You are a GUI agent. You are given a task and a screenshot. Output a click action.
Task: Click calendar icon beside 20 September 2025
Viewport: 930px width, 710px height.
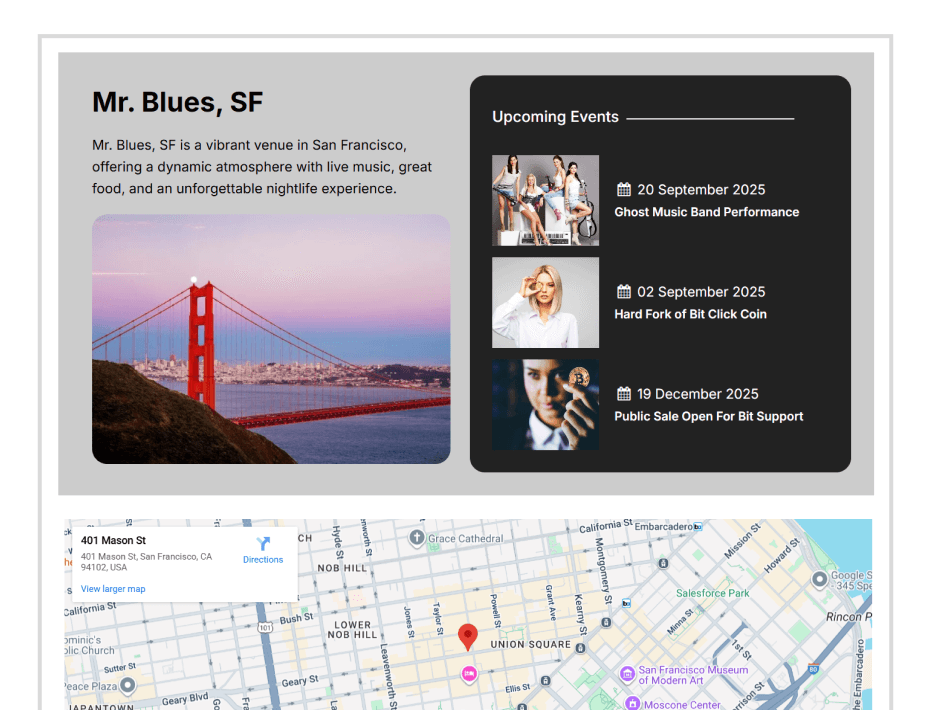(x=624, y=190)
